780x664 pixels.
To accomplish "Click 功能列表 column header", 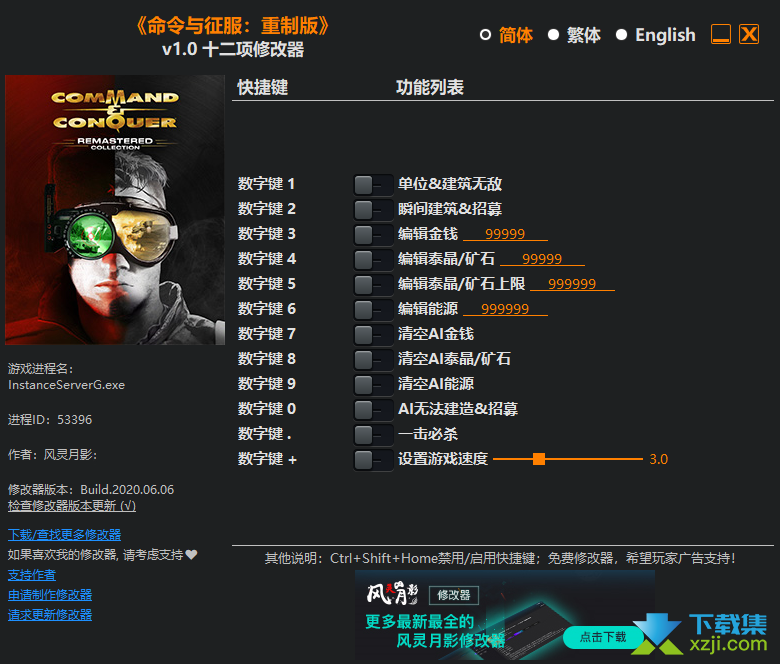I will pyautogui.click(x=430, y=88).
